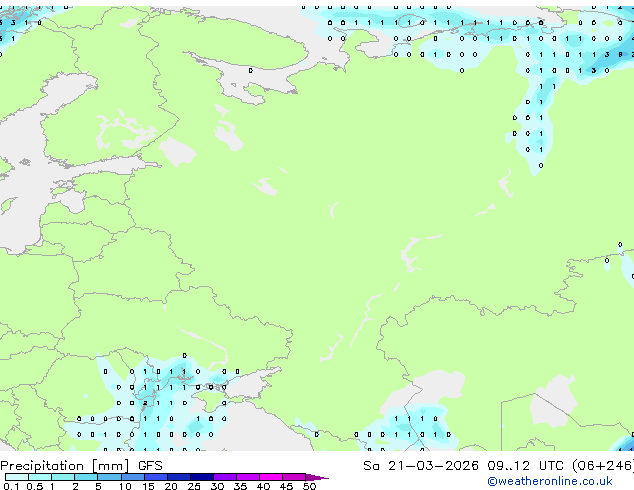Pick the 15–20 mm blue legend swatch
The width and height of the screenshot is (634, 490).
coord(155,477)
